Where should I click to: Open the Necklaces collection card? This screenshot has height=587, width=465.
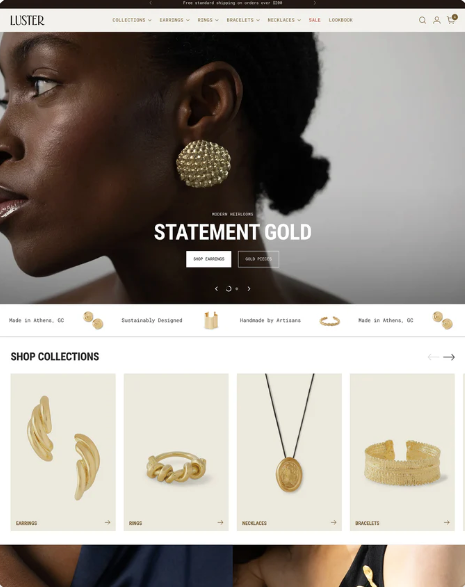tap(289, 452)
